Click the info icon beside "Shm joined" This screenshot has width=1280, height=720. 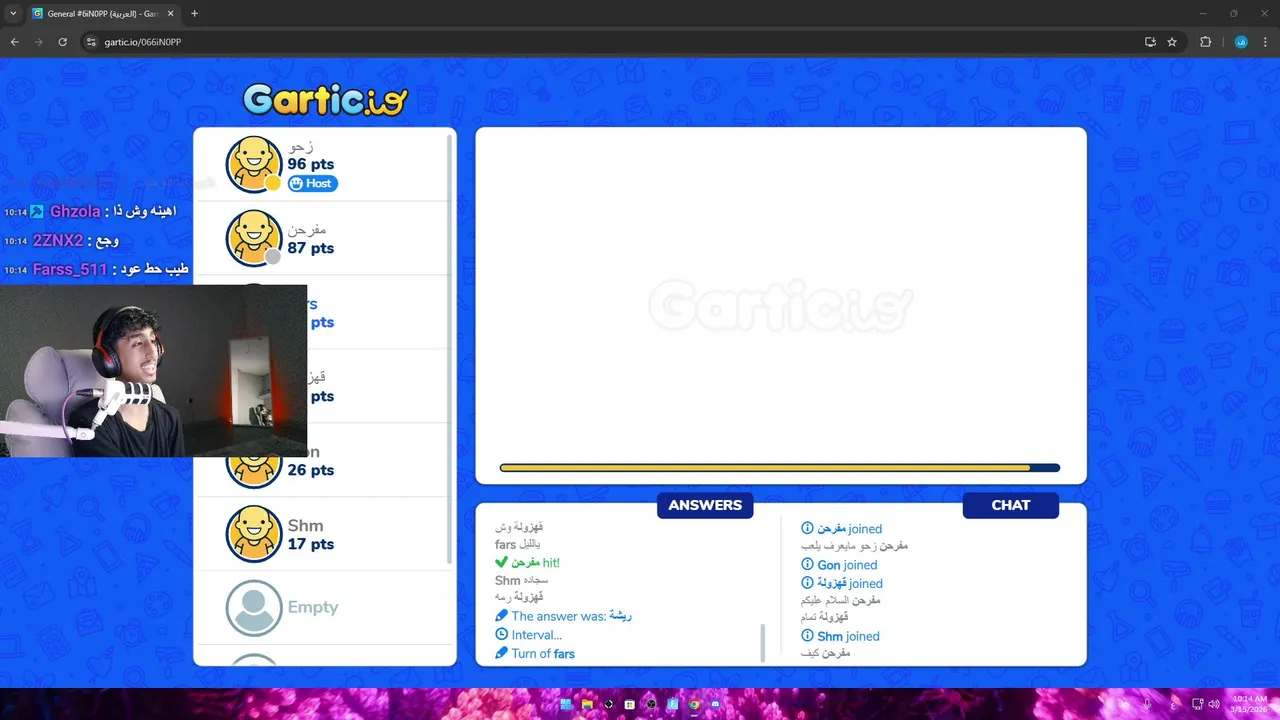(x=807, y=636)
